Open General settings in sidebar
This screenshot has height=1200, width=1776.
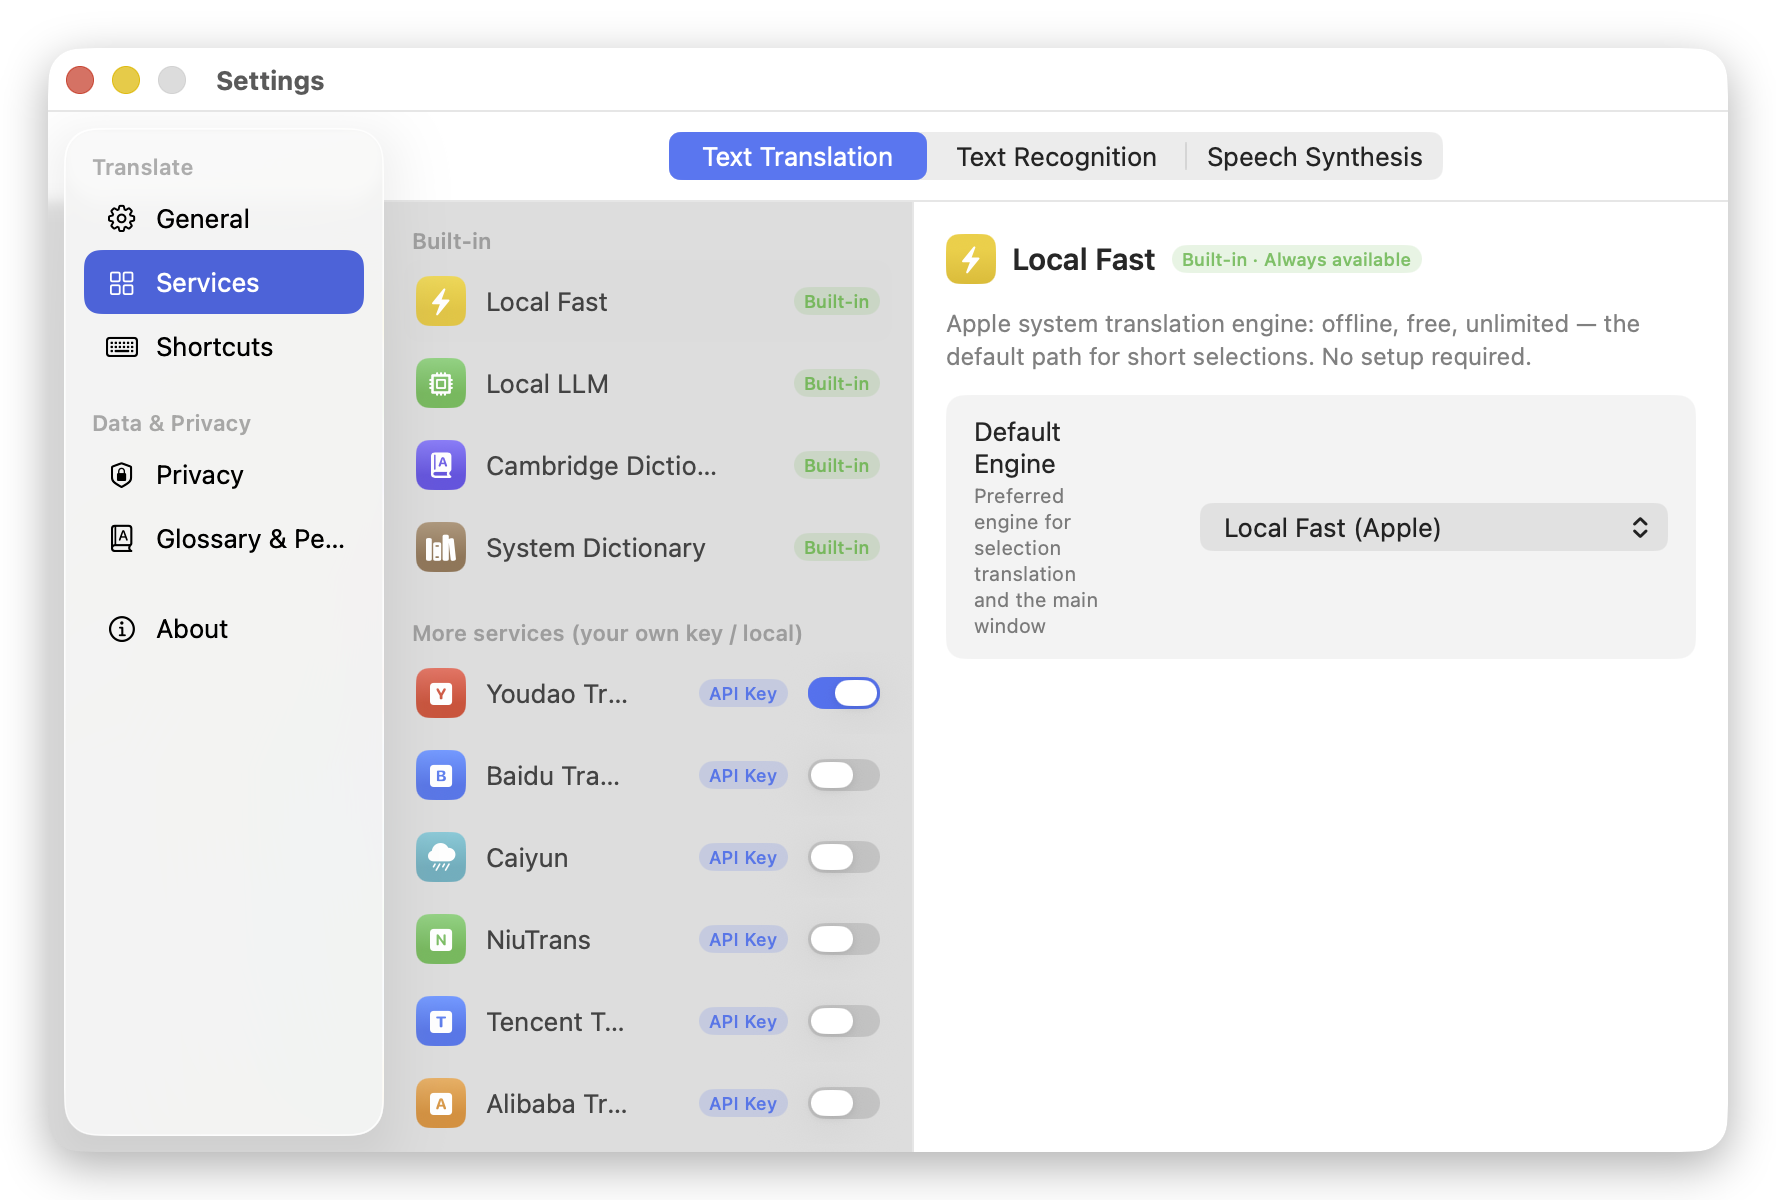[224, 219]
